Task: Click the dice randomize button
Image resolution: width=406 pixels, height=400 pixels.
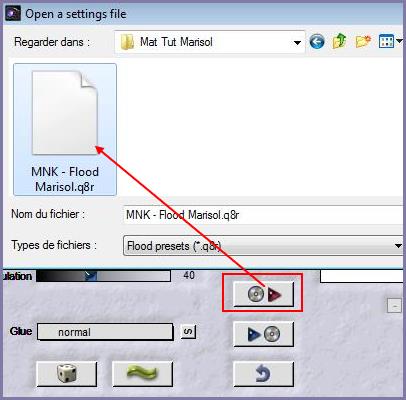Action: pos(67,374)
